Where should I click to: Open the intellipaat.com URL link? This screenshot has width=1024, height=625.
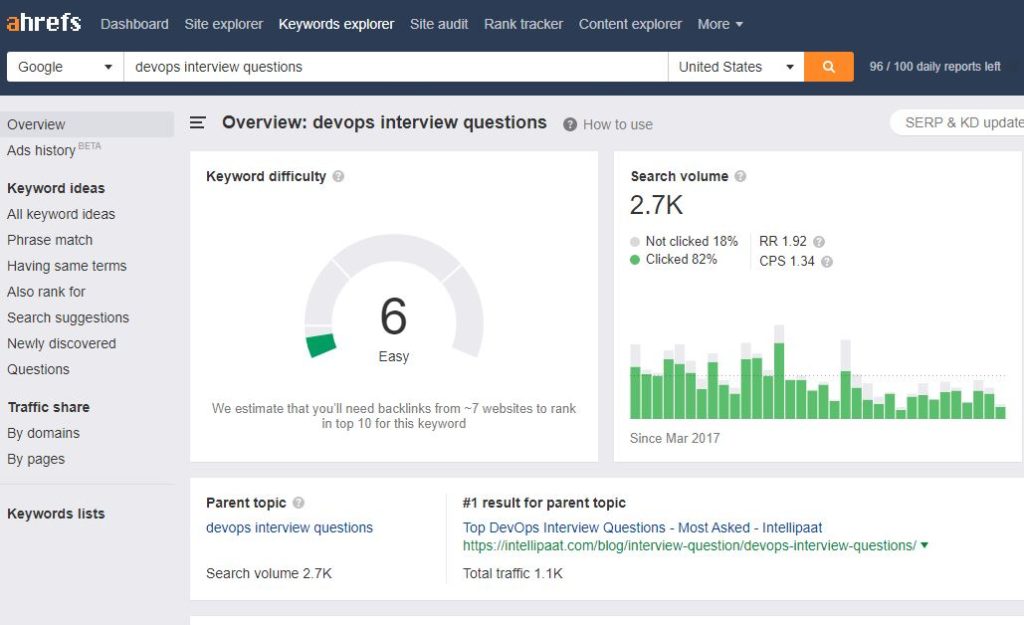690,545
